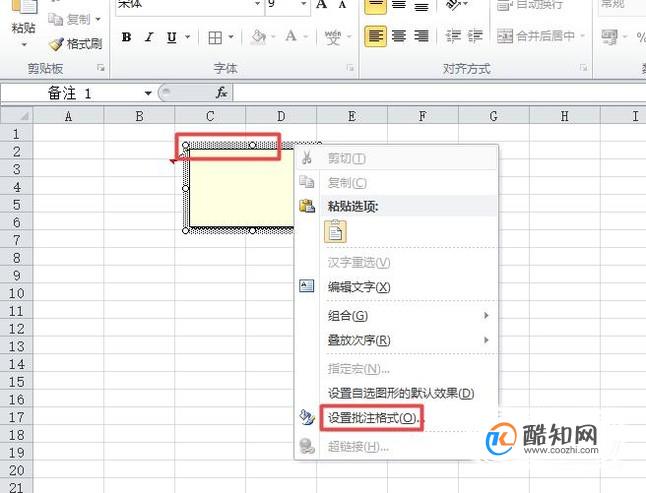Open name box dropdown arrow
646x493 pixels.
coord(148,93)
